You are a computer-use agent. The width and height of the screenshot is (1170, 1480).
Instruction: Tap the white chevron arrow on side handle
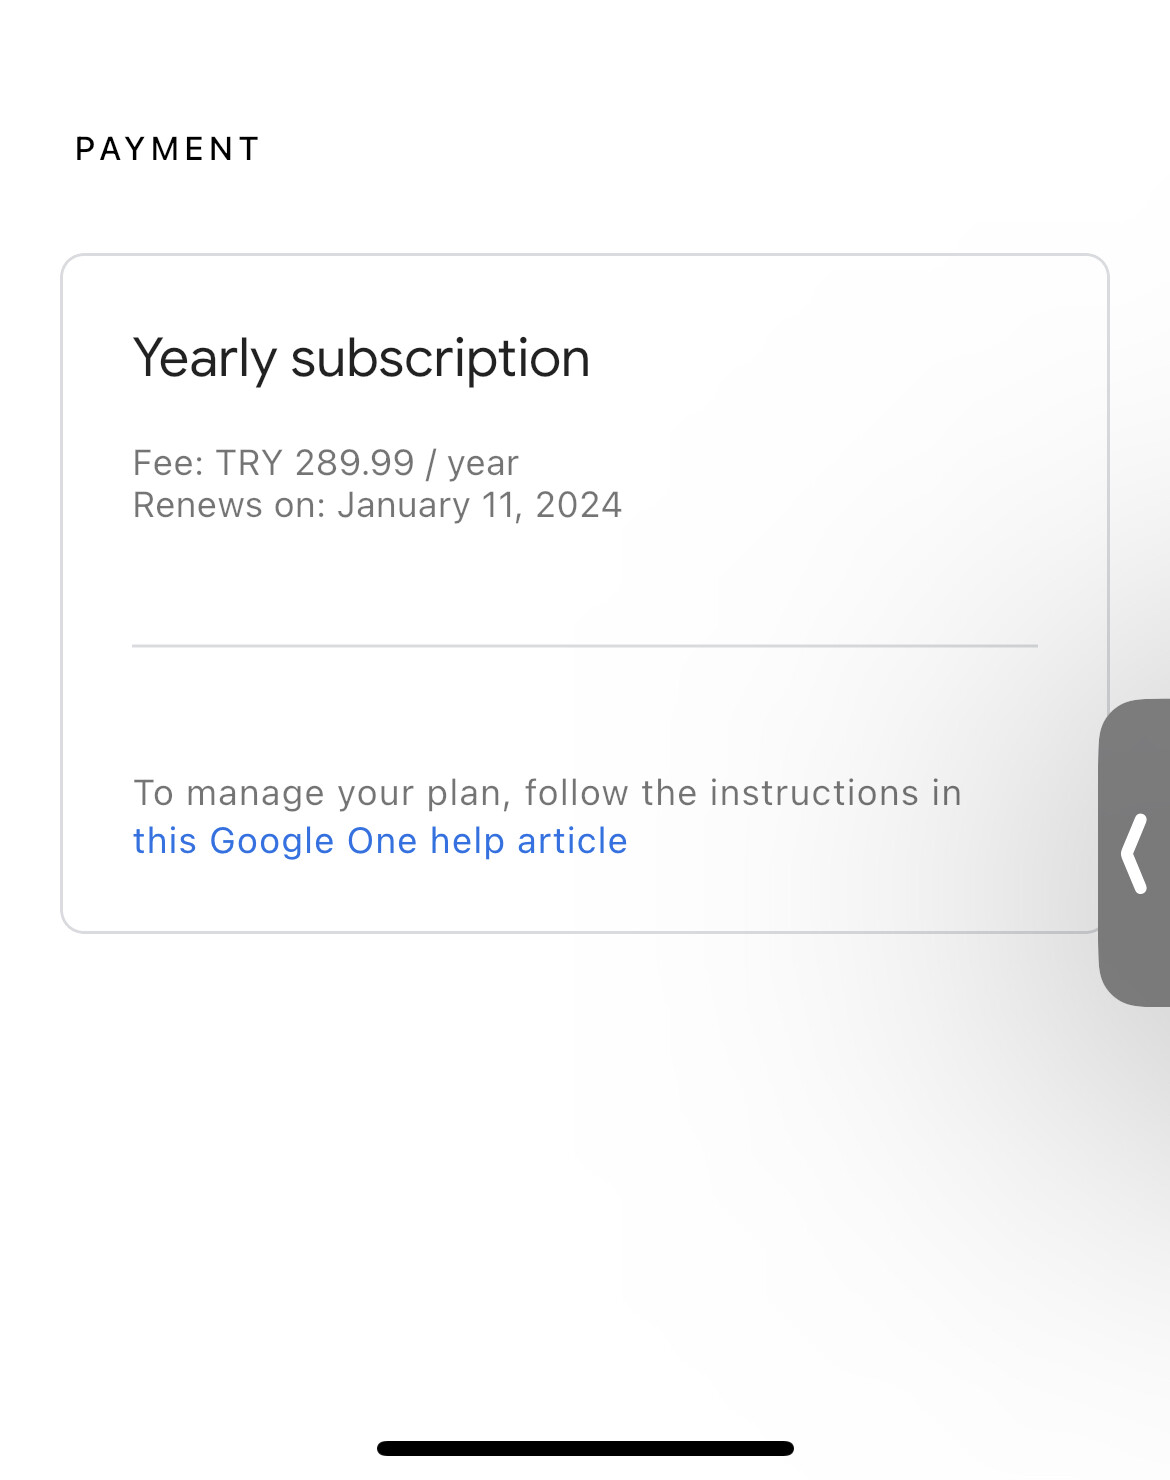coord(1134,853)
